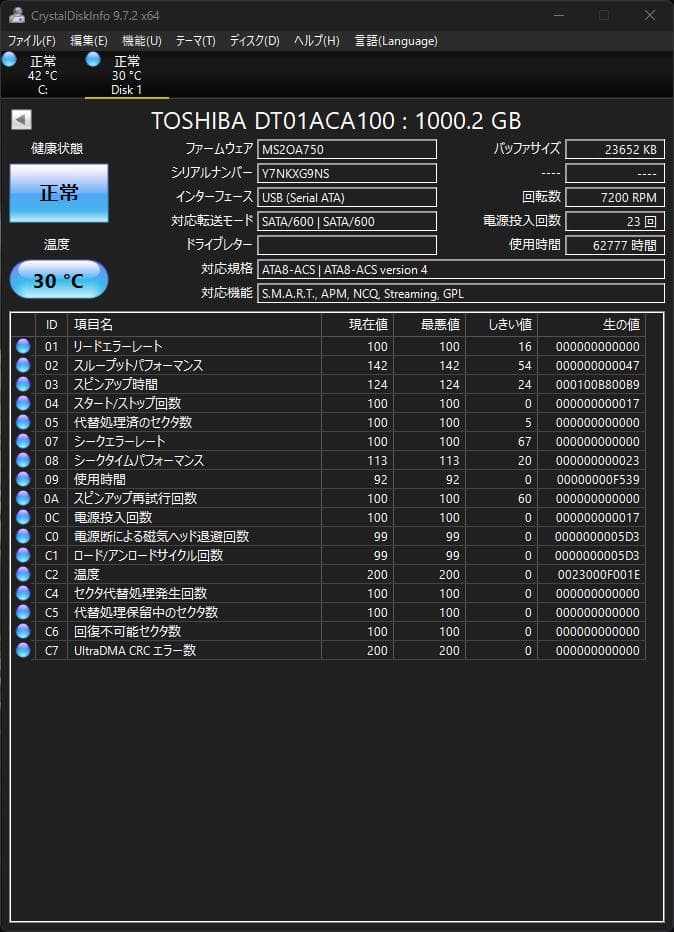
Task: Click the 生の値 column header
Action: click(591, 325)
